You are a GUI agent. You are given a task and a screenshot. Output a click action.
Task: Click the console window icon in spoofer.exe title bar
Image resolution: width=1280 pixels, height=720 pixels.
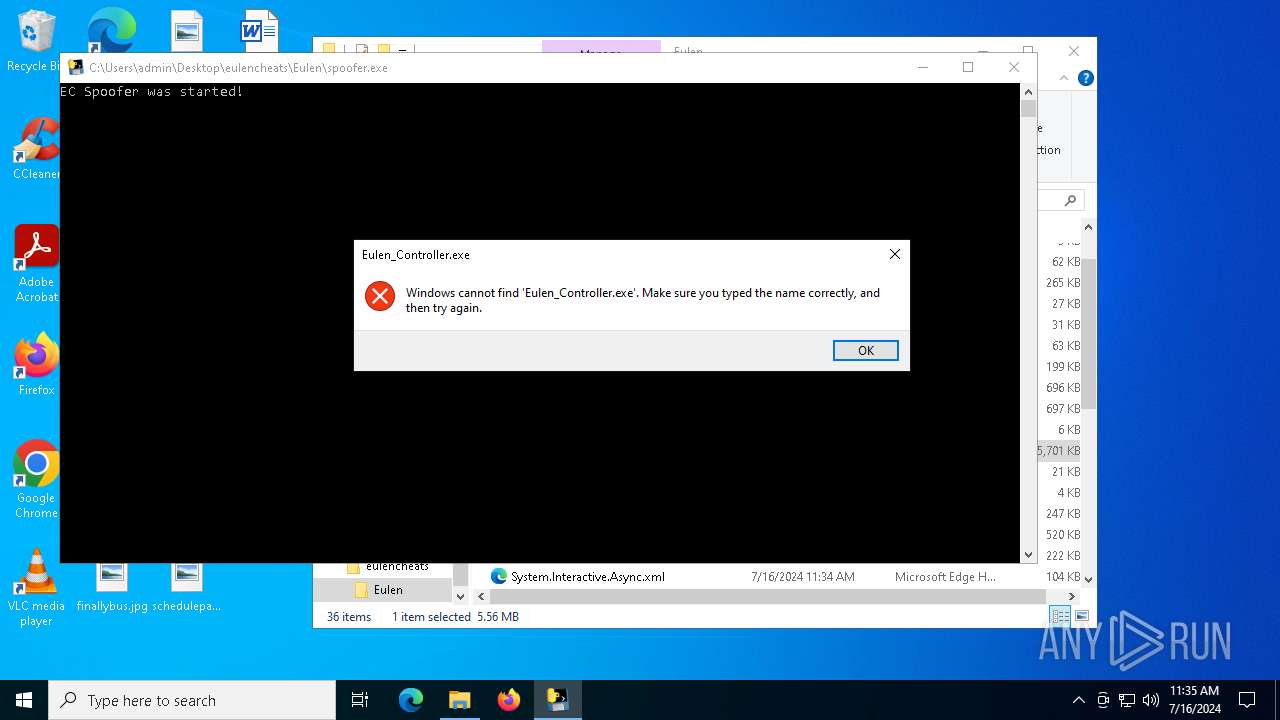[76, 67]
